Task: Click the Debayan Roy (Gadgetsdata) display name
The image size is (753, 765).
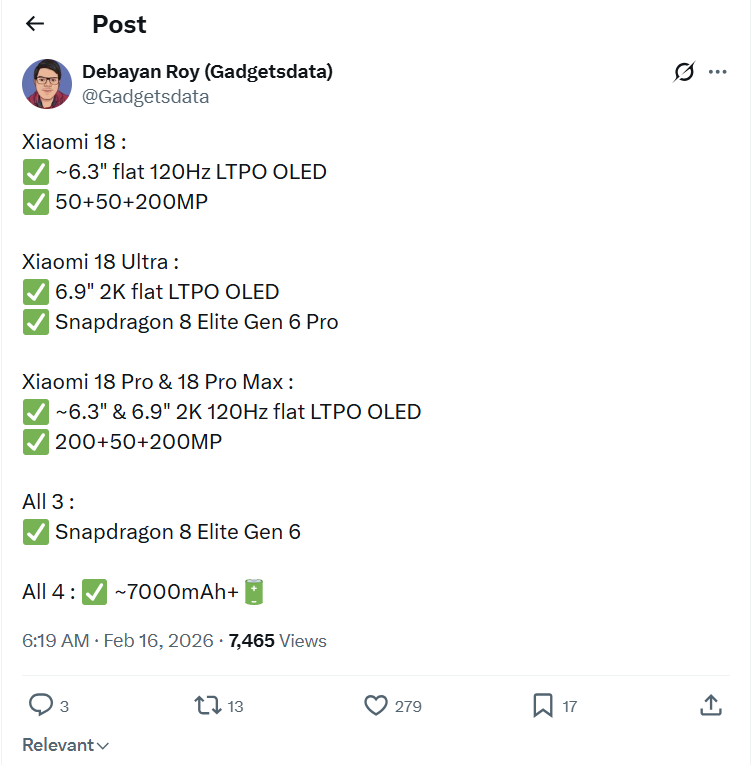Action: point(207,71)
